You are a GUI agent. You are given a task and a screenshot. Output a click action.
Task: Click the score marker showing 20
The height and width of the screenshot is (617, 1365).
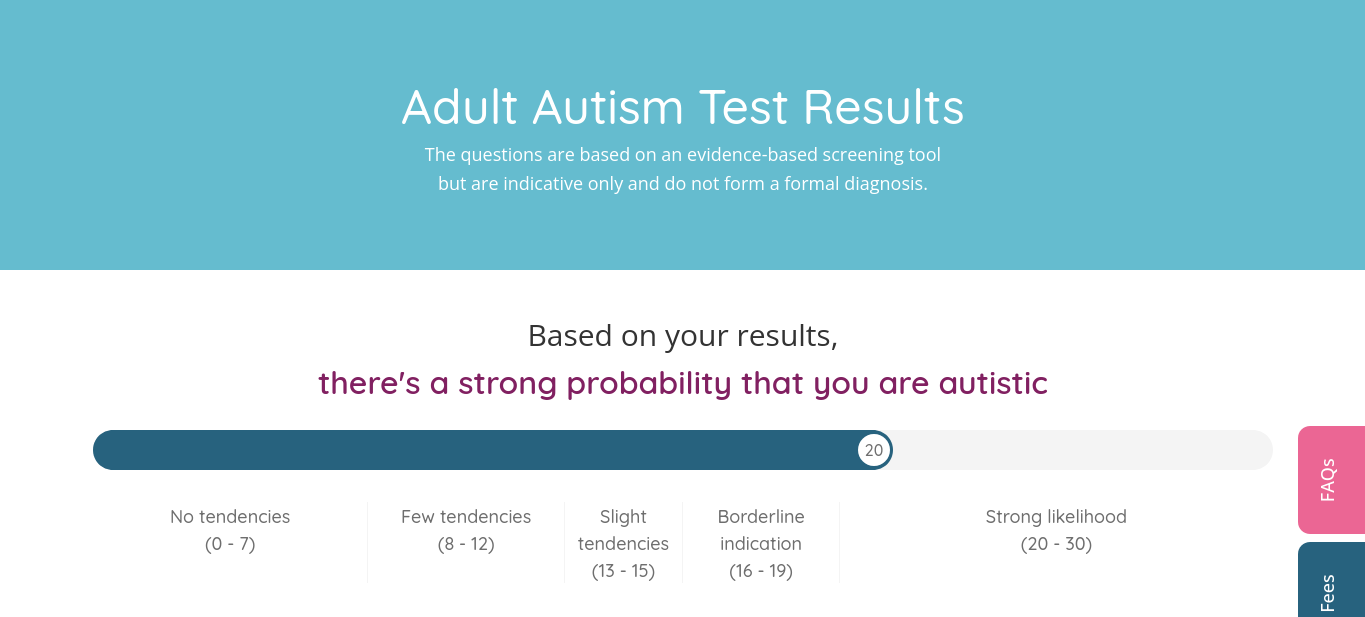873,450
